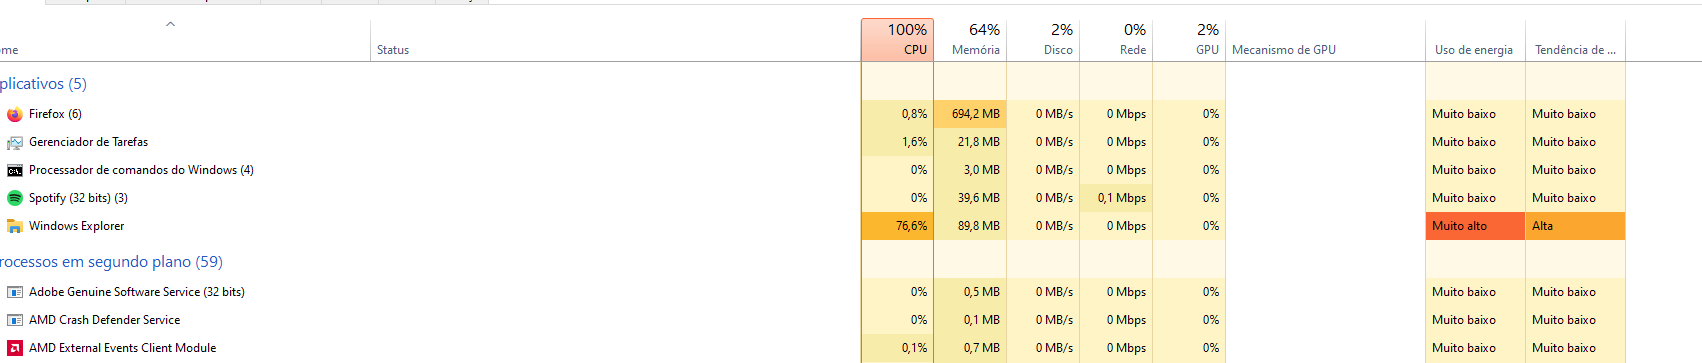
Task: Click the Processador de comandos icon
Action: 15,170
